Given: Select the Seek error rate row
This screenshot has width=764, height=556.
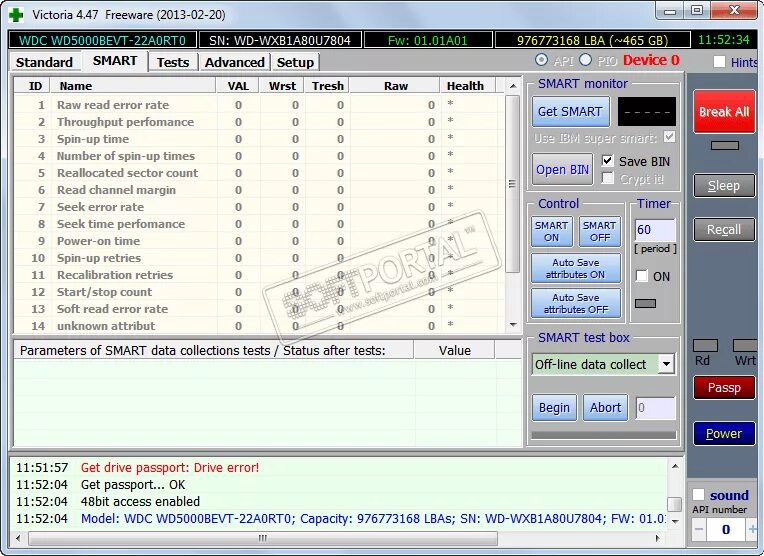Looking at the screenshot, I should 259,207.
